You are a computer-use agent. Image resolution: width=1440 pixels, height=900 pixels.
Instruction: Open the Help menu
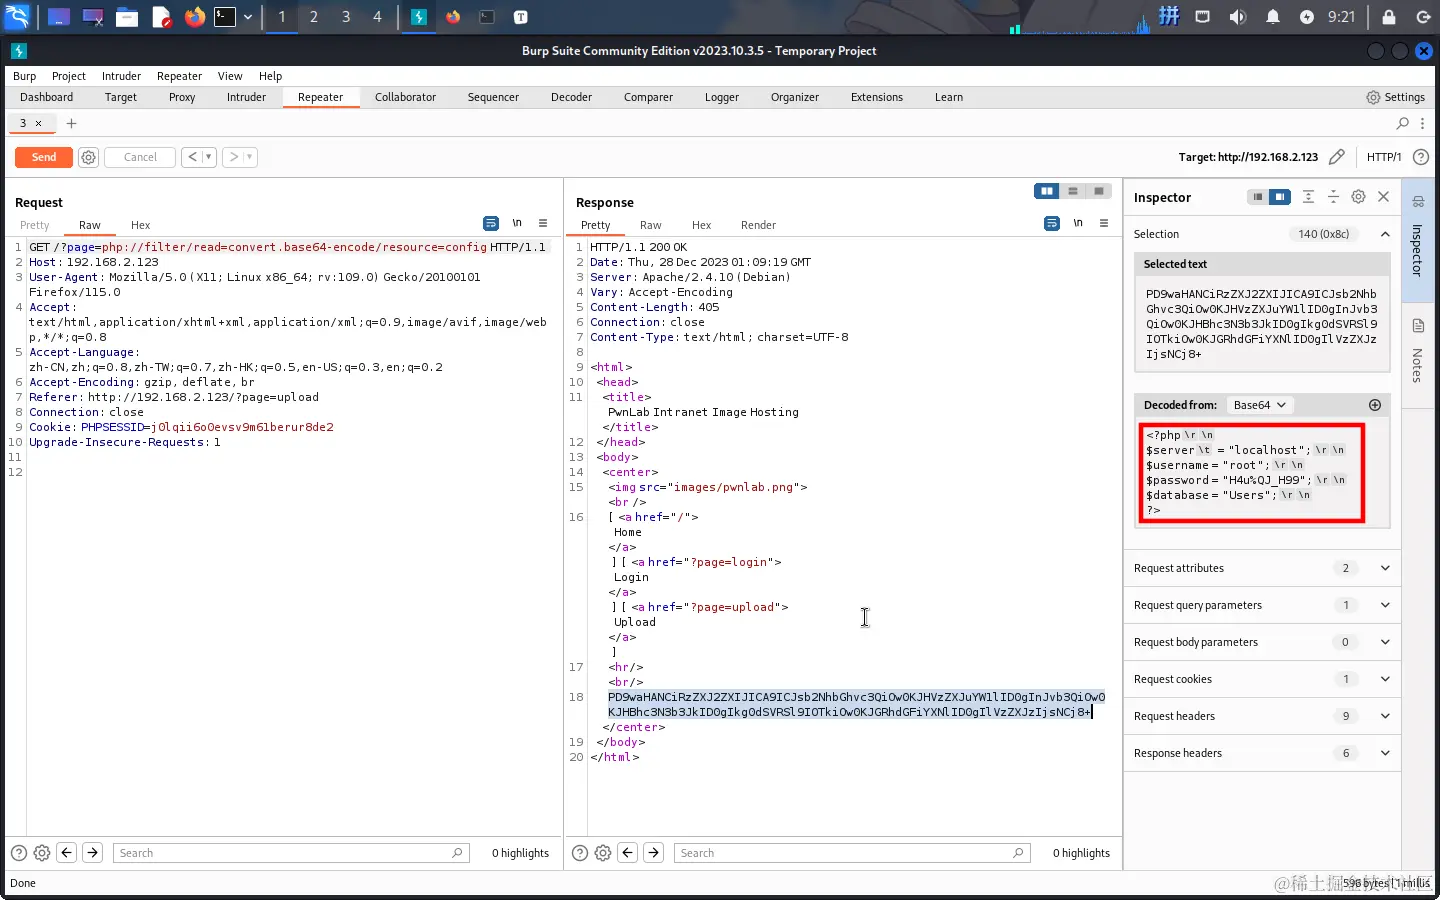tap(270, 76)
